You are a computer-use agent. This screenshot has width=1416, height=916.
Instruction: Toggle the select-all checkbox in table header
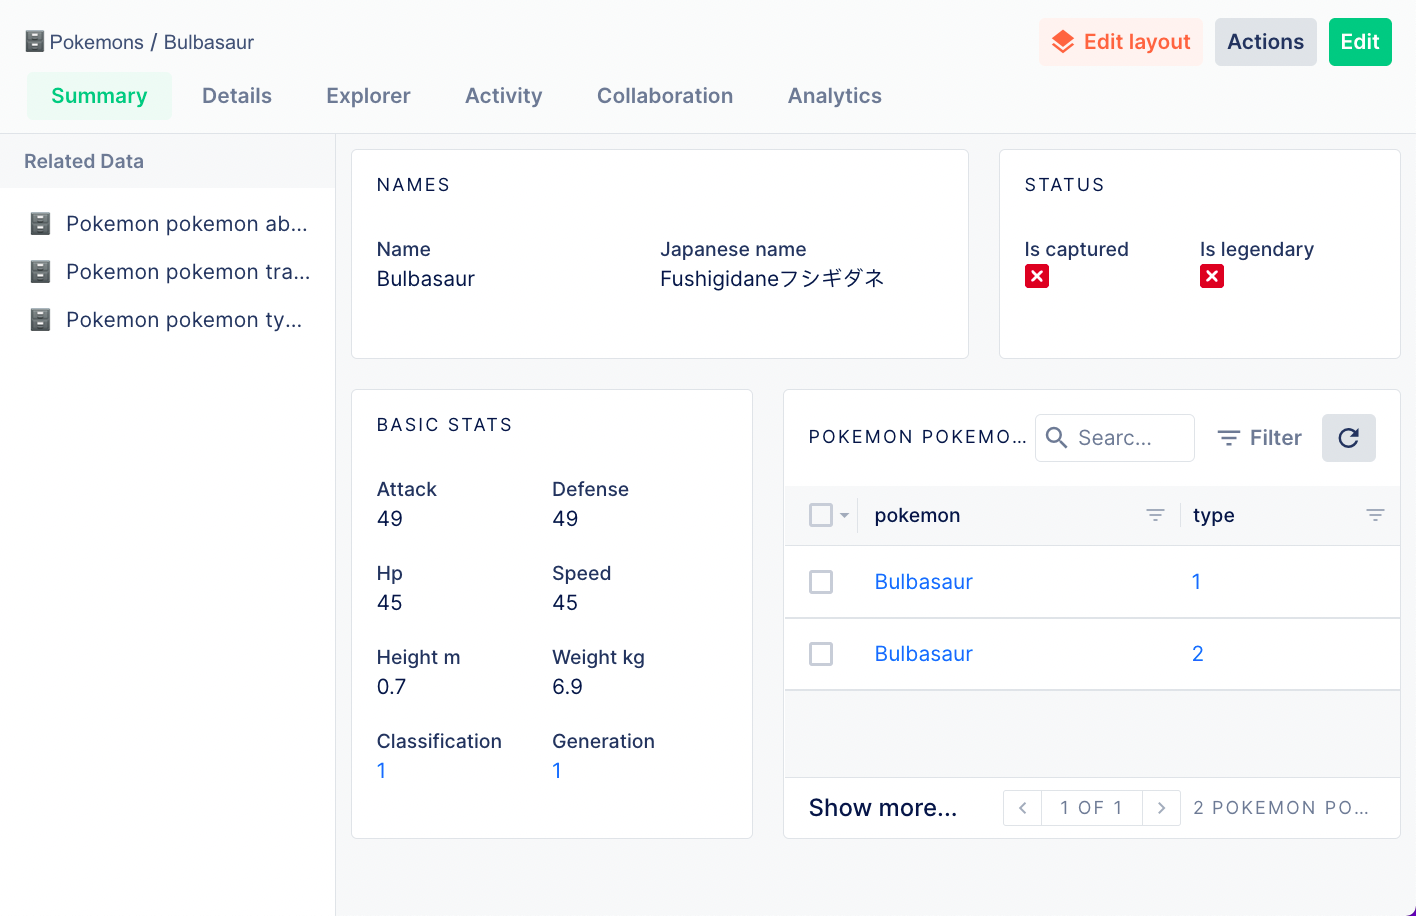821,515
